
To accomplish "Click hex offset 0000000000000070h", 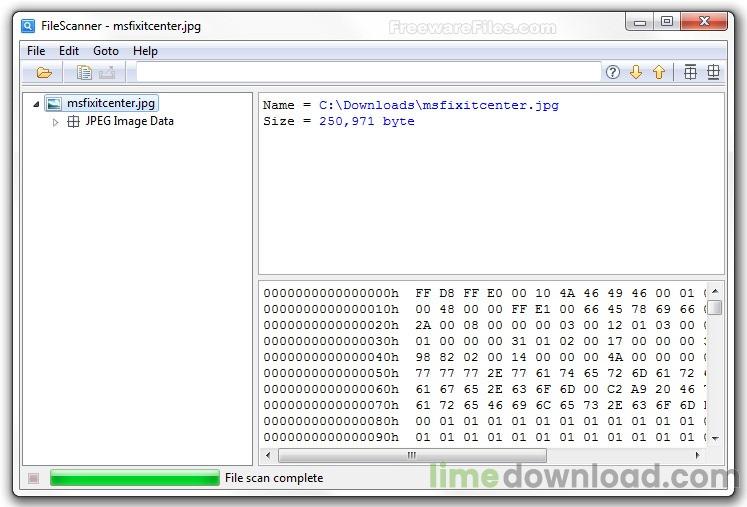I will click(331, 405).
